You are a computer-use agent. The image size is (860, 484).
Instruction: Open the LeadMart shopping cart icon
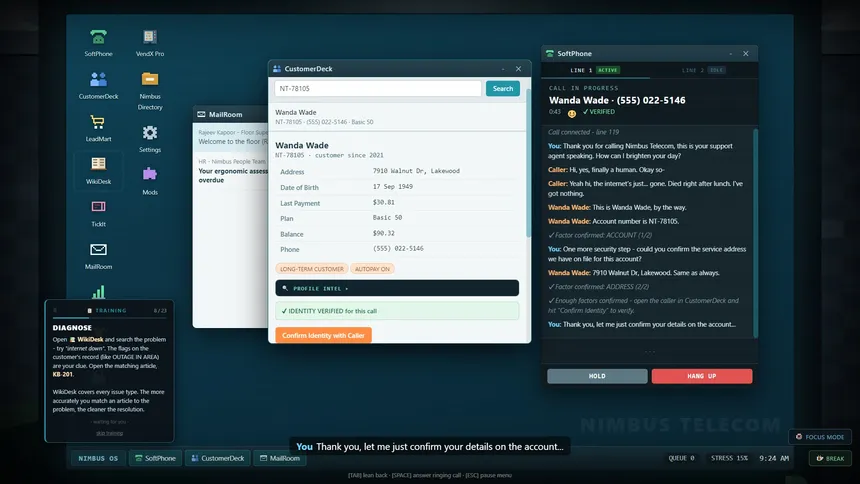point(98,128)
